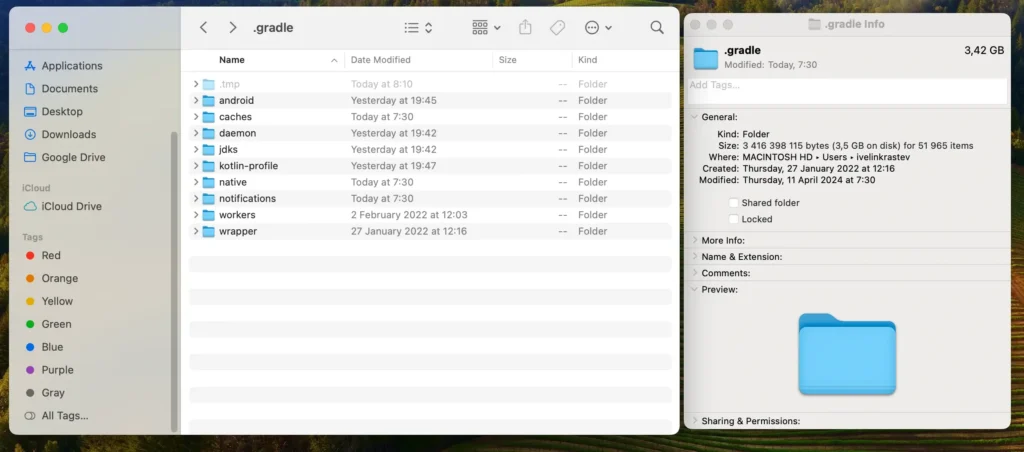Expand Sharing & Permissions section

point(695,421)
